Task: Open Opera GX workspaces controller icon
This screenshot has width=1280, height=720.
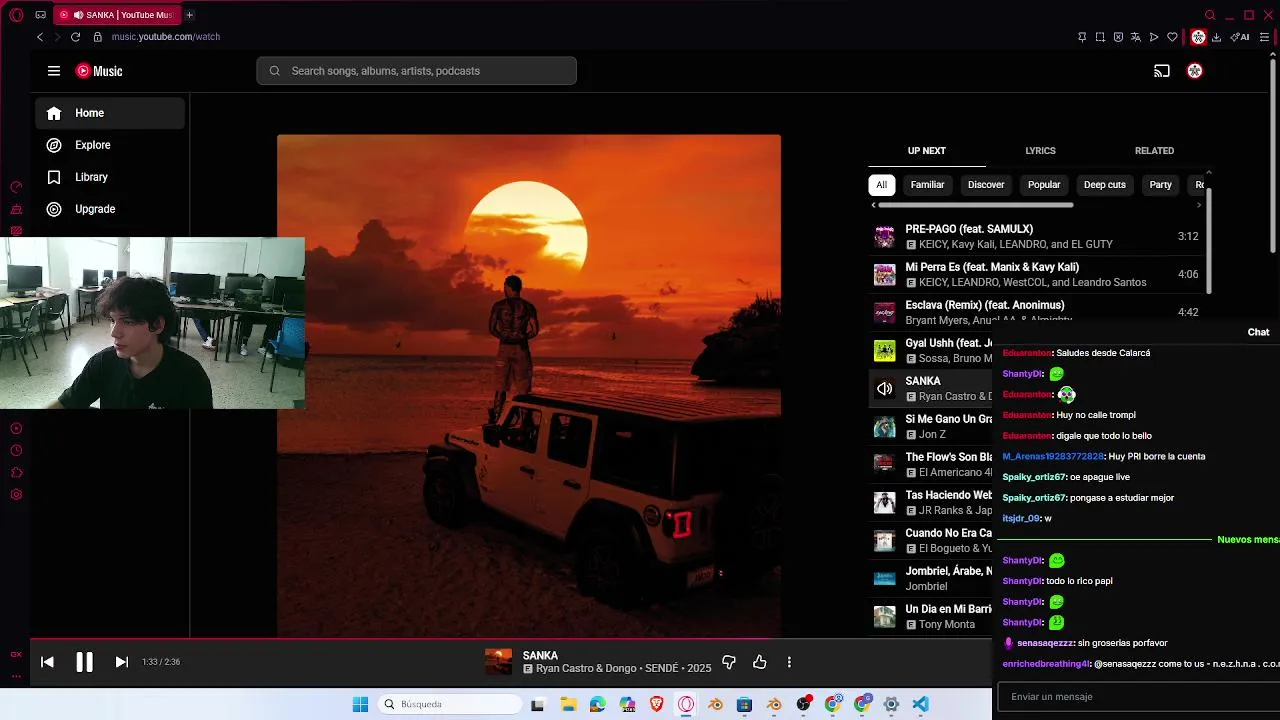Action: click(40, 15)
